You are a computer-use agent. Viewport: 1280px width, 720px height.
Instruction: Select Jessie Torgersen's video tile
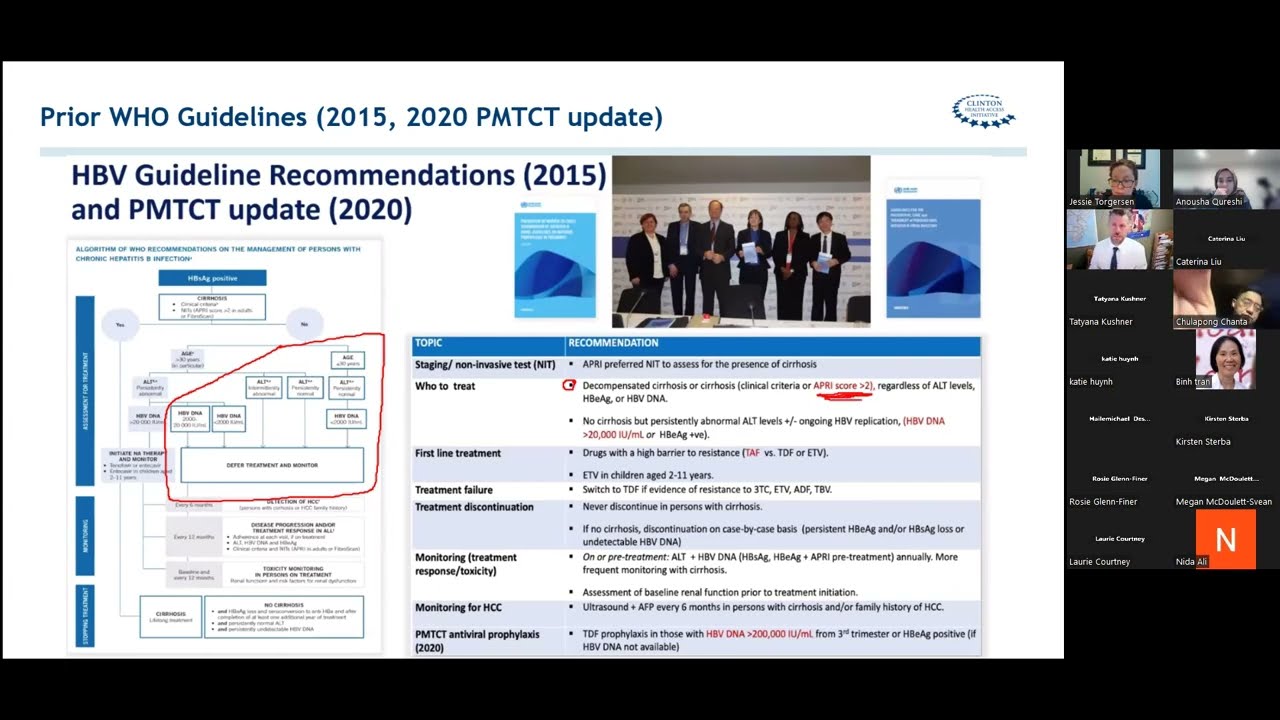coord(1119,178)
